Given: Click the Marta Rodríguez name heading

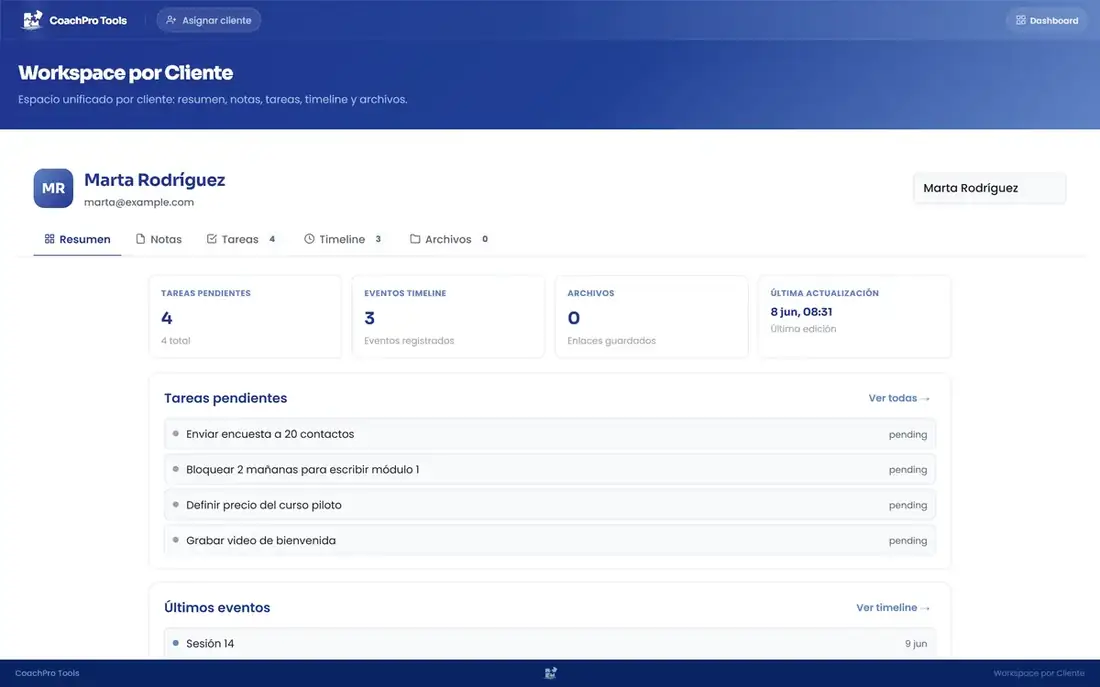Looking at the screenshot, I should pos(154,180).
